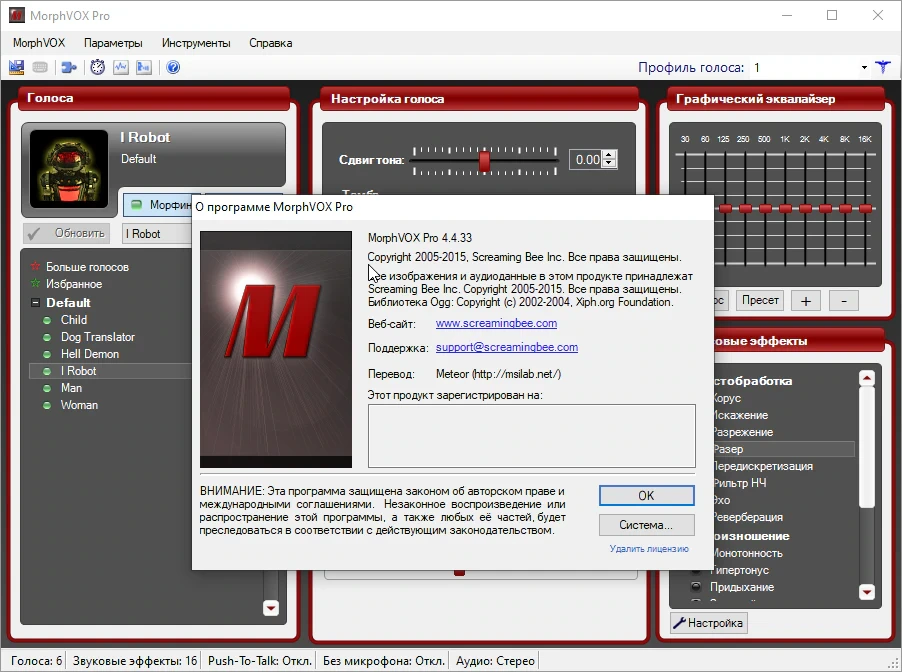Click the filter funnel icon beside voice profile
Screen dimensions: 902x672
click(x=883, y=67)
